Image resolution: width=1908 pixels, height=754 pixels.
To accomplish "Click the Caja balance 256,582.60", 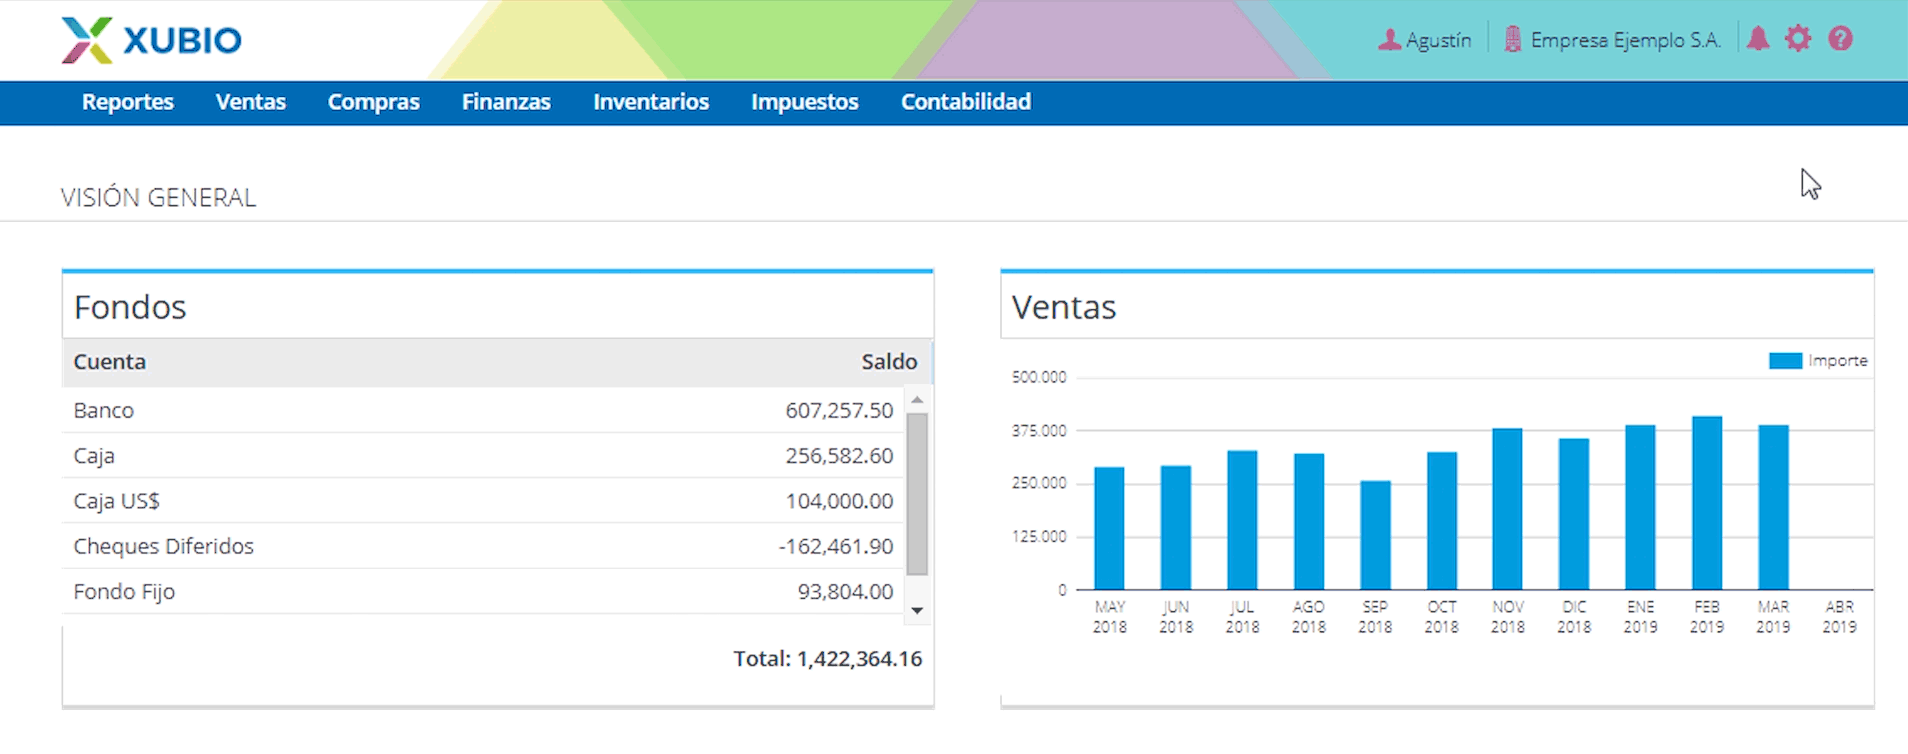I will [x=839, y=455].
